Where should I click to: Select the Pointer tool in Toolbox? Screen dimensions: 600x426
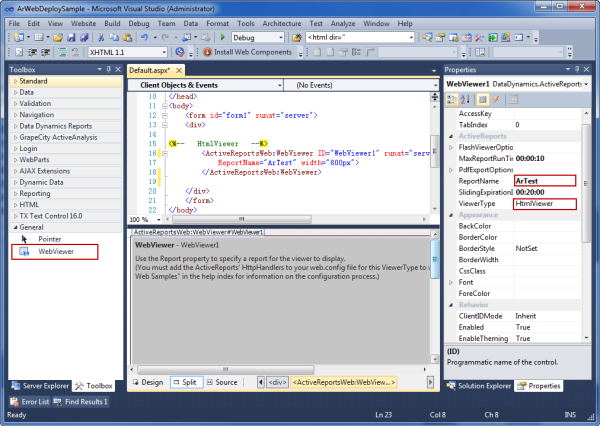49,239
